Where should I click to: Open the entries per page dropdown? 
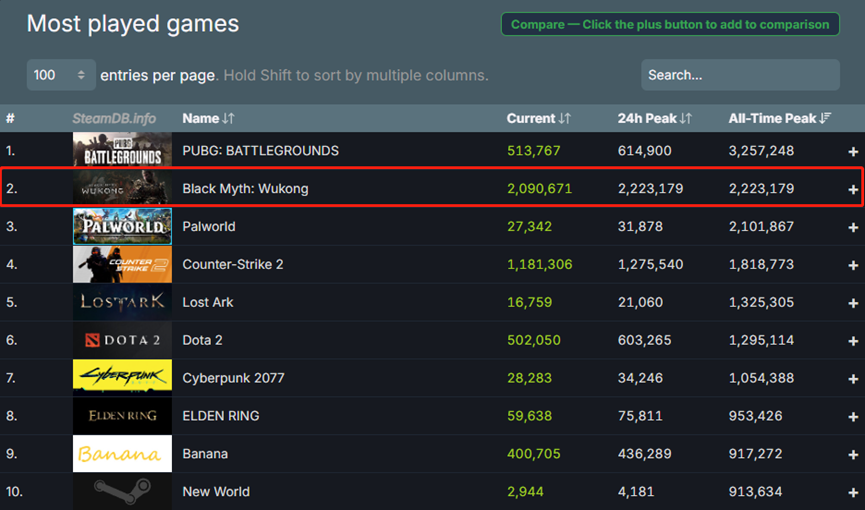pos(61,75)
